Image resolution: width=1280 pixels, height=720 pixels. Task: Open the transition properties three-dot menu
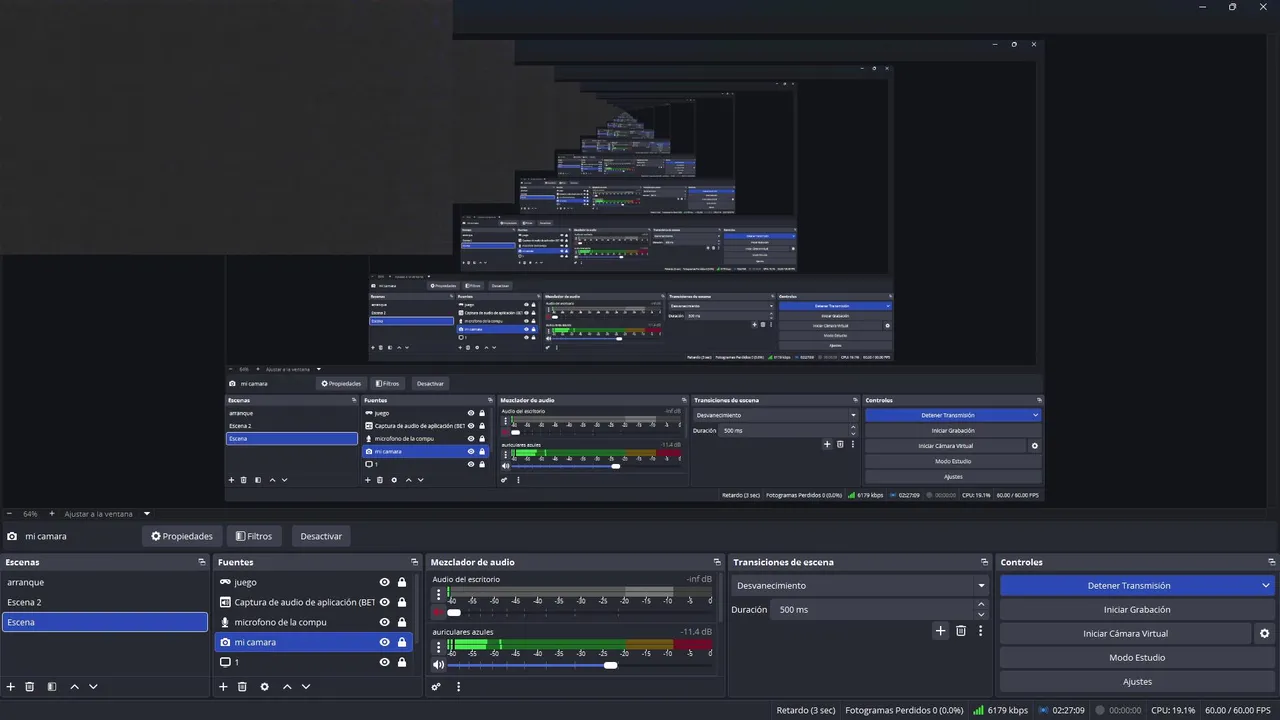[981, 631]
